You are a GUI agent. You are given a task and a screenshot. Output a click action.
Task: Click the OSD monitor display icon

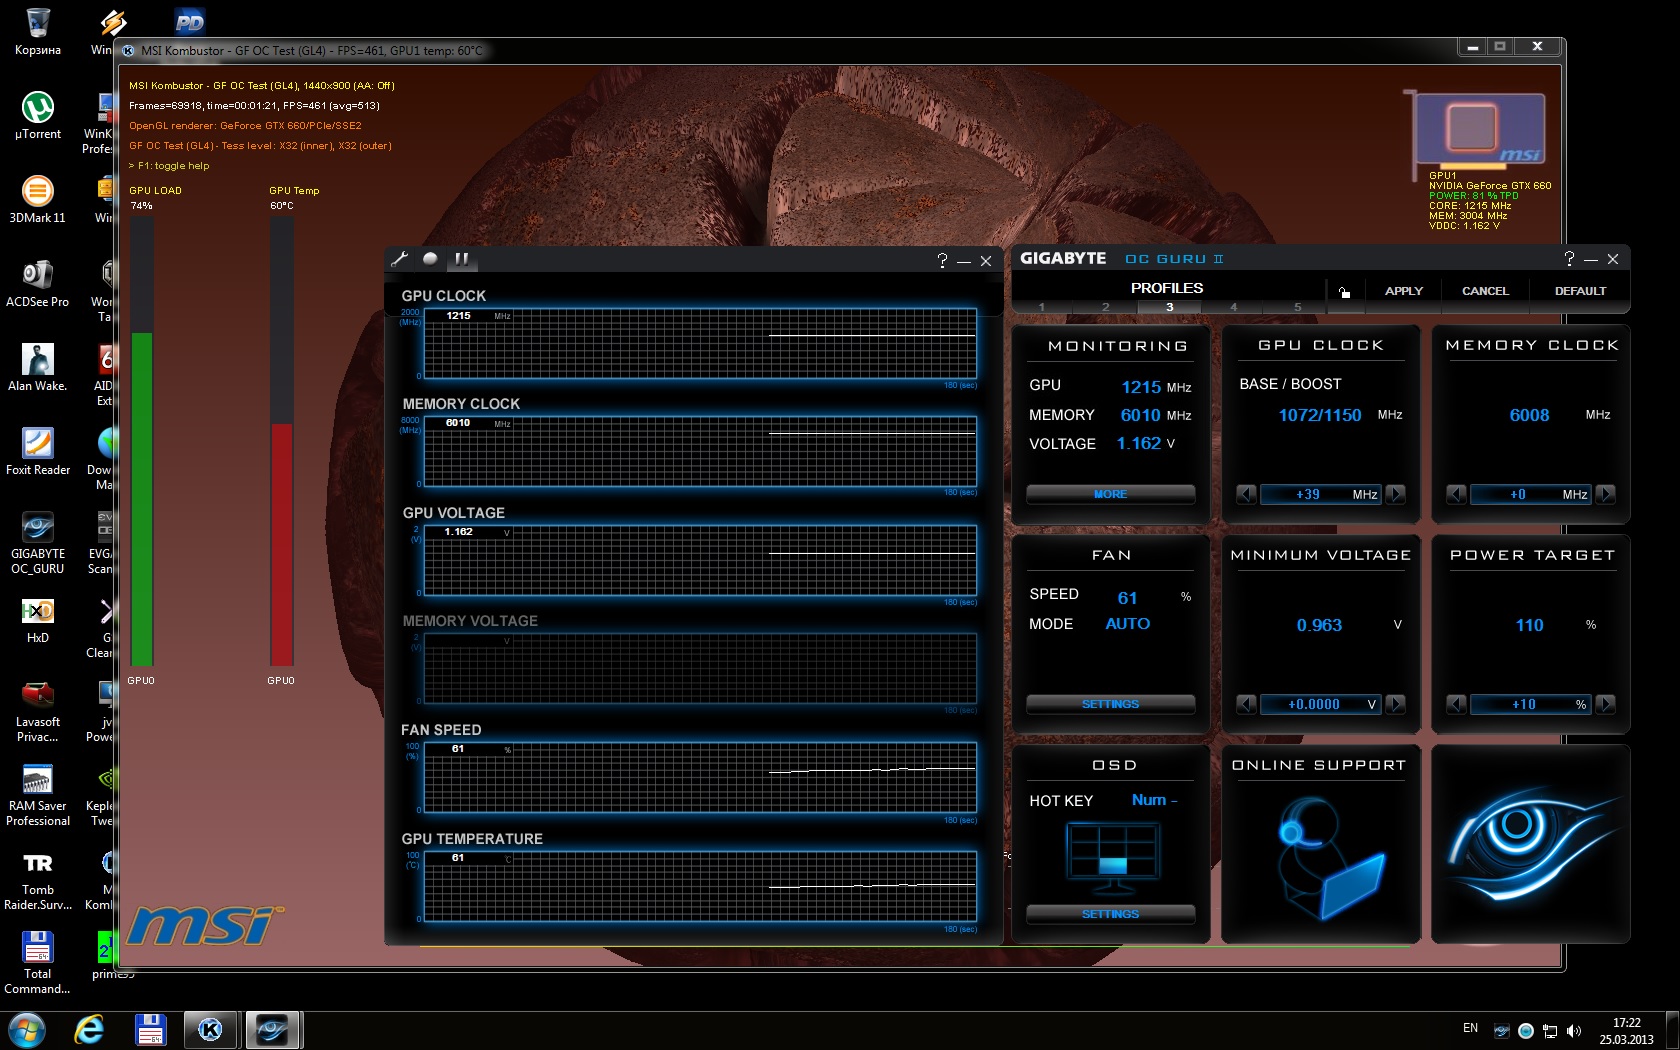click(x=1113, y=857)
